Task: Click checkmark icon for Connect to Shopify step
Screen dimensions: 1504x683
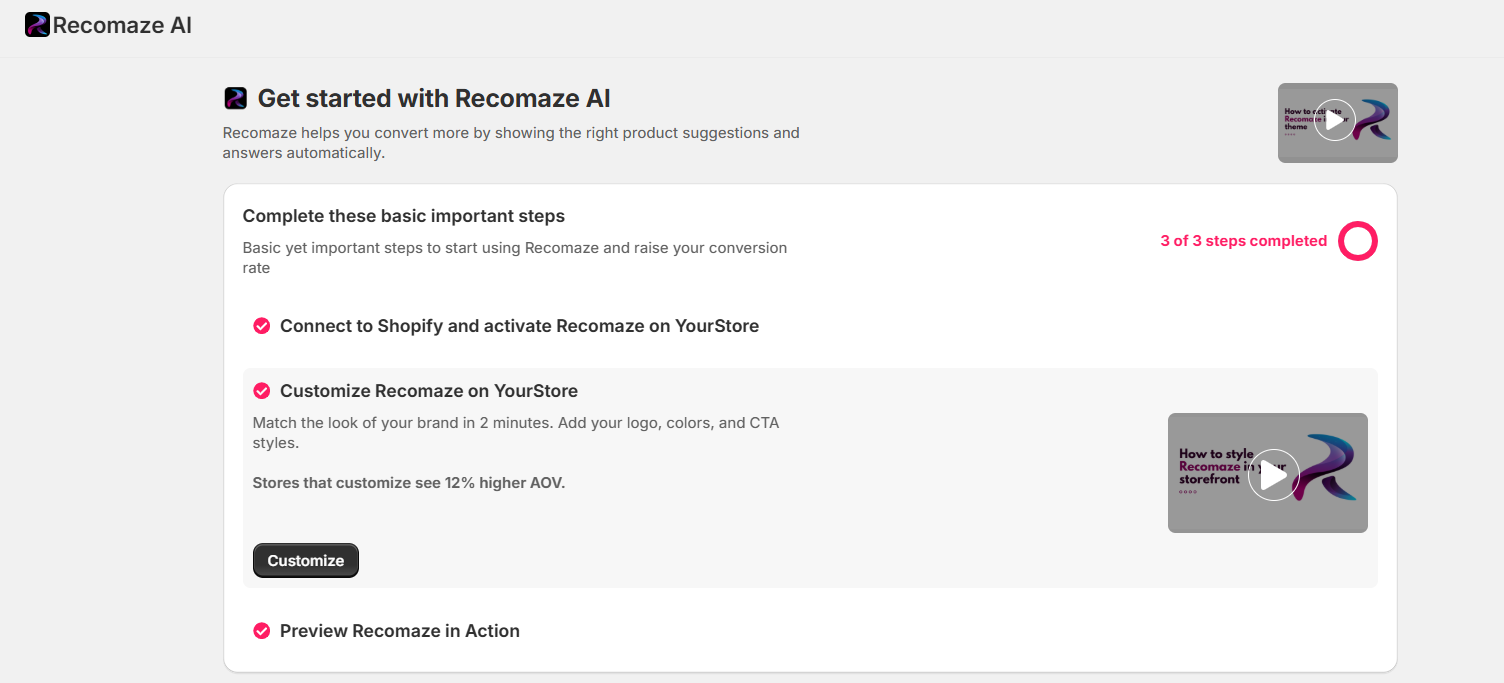Action: [261, 326]
